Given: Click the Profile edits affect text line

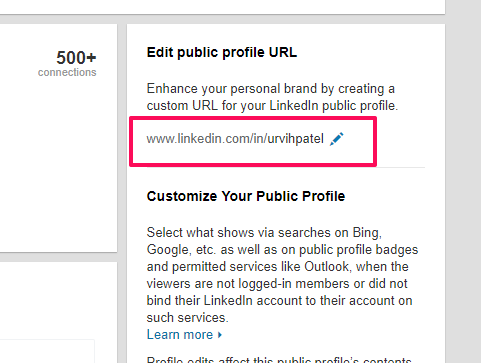Looking at the screenshot, I should pos(279,360).
